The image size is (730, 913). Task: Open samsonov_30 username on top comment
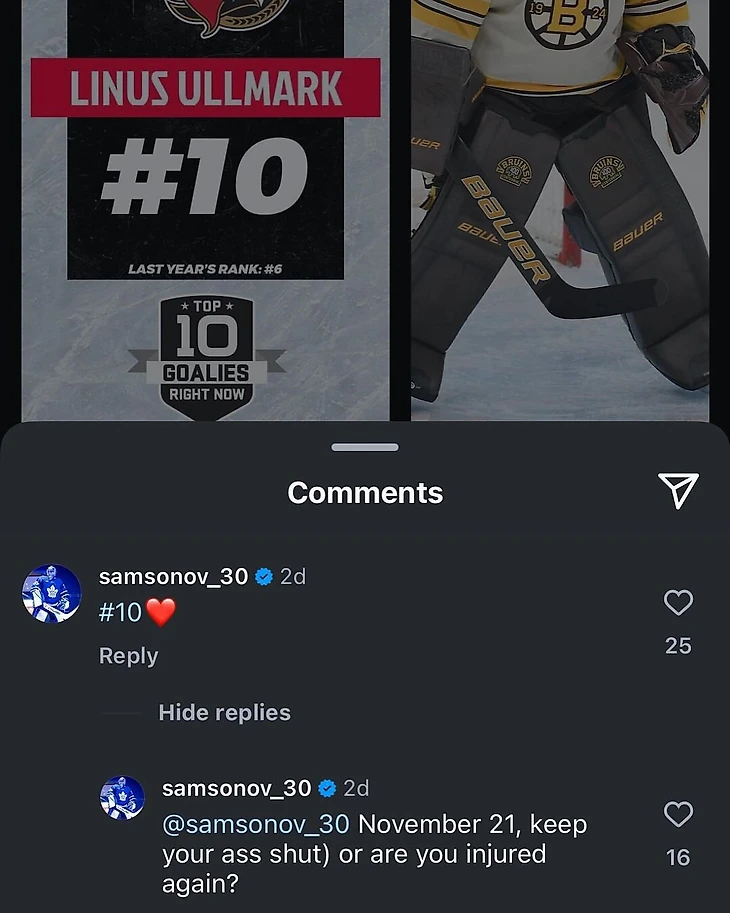(x=173, y=576)
